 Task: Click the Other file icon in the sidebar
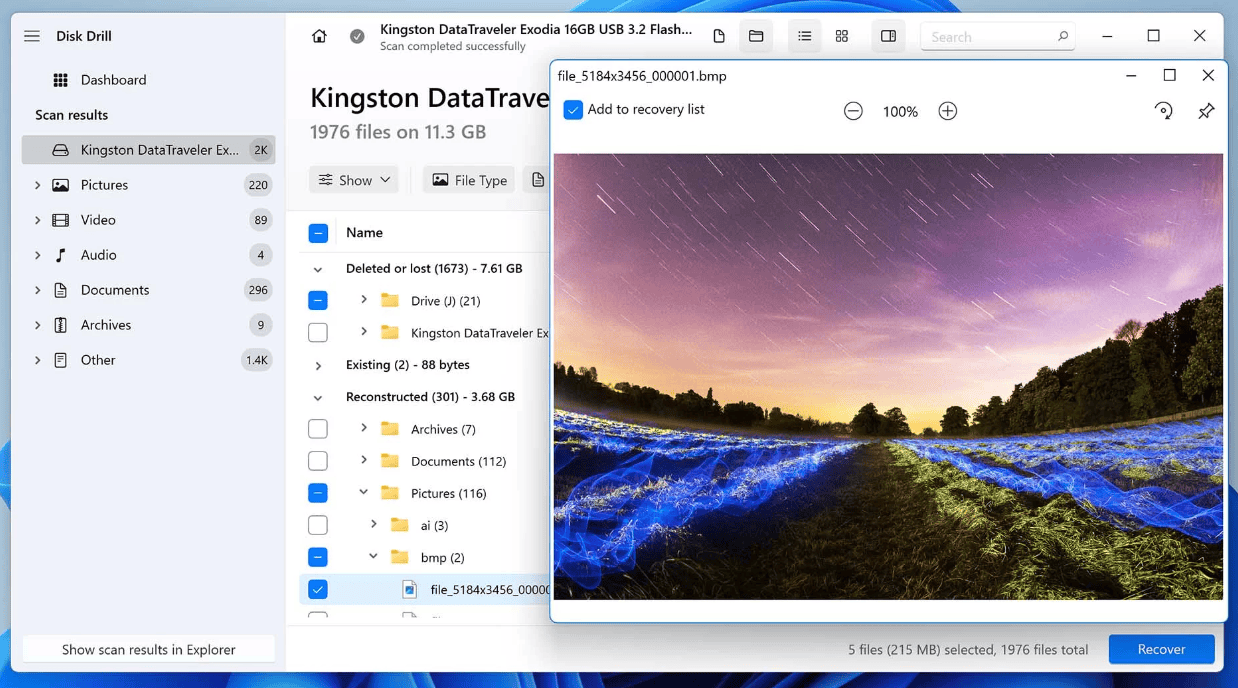(61, 360)
